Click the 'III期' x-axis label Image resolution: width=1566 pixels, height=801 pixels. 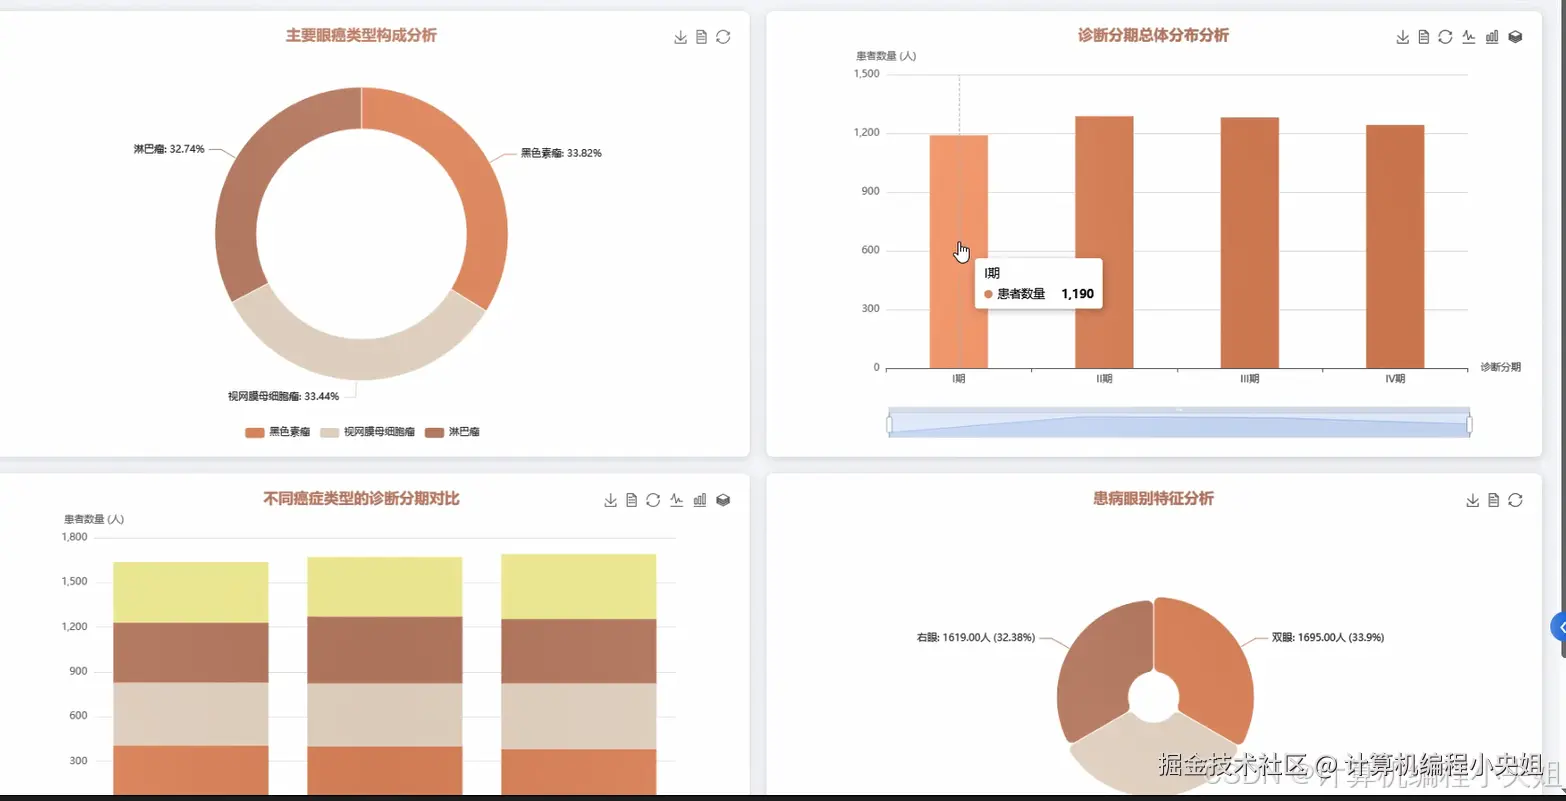[1250, 379]
